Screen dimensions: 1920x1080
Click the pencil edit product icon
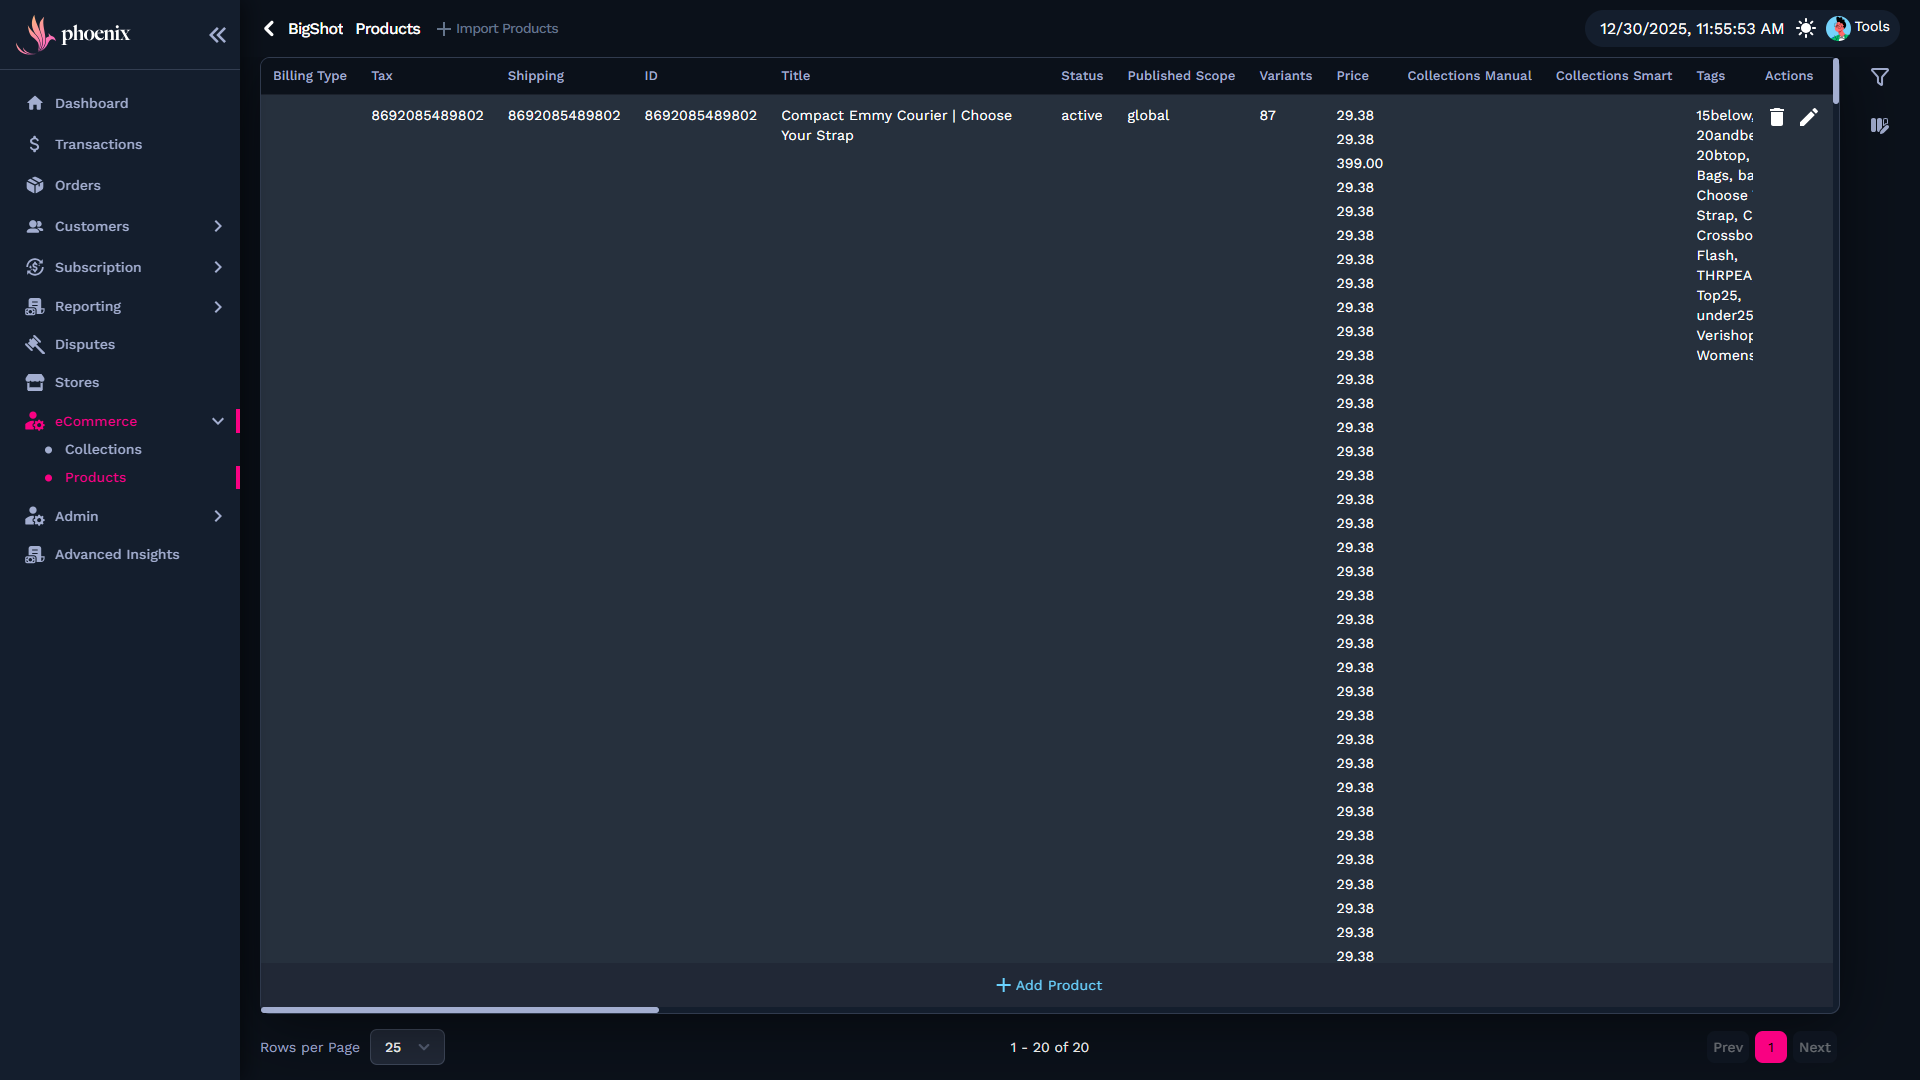1809,117
